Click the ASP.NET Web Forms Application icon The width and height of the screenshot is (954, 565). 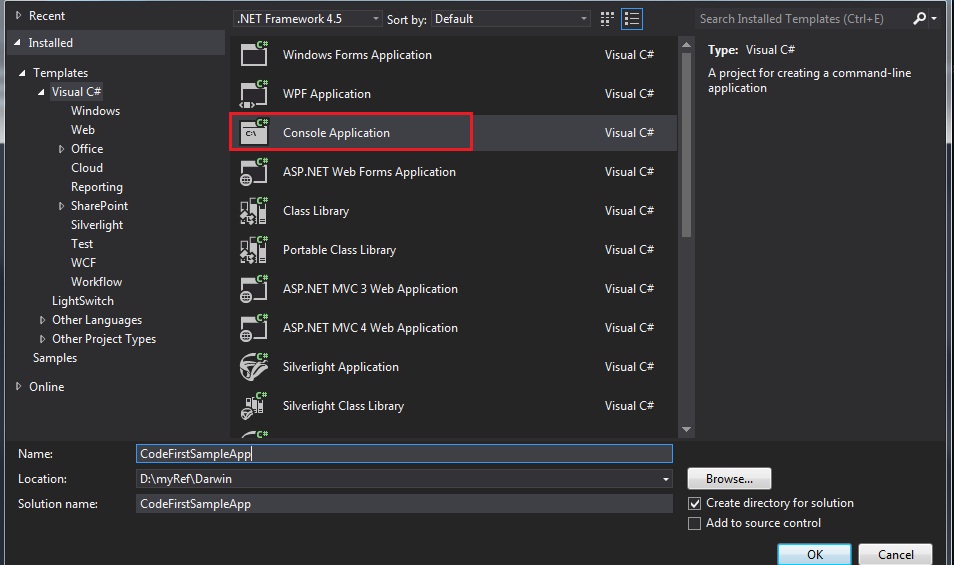pyautogui.click(x=254, y=172)
